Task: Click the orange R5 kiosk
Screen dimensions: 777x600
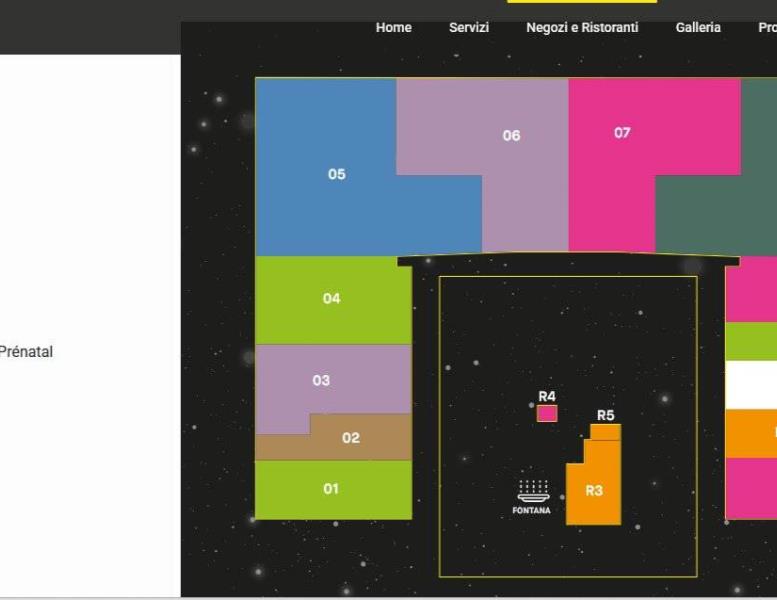Action: pos(605,432)
